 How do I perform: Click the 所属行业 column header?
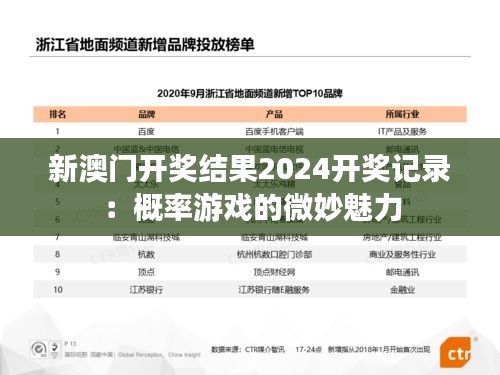402,114
